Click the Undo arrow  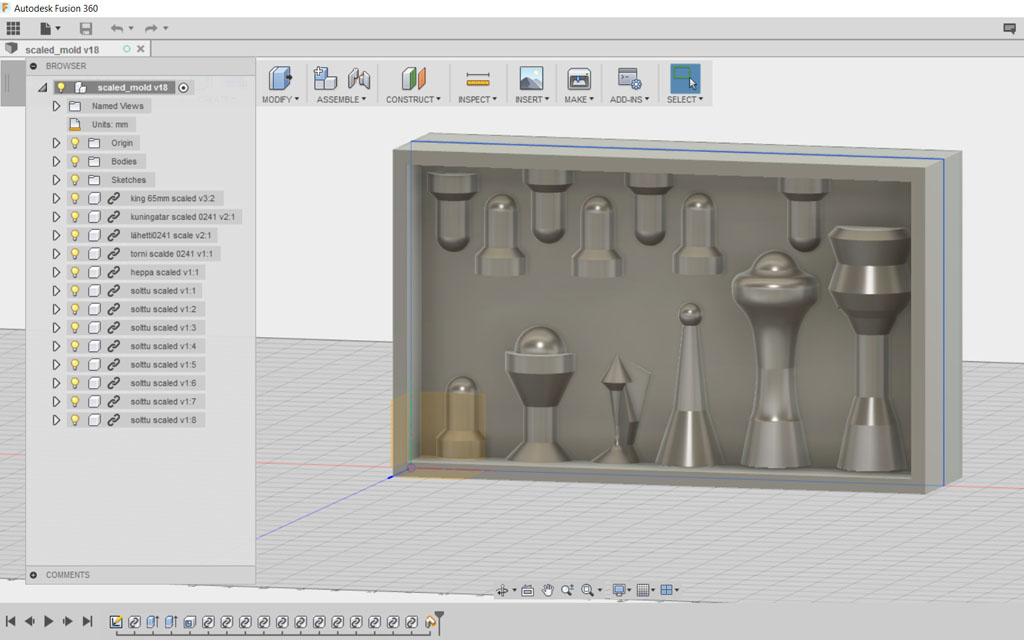click(117, 28)
